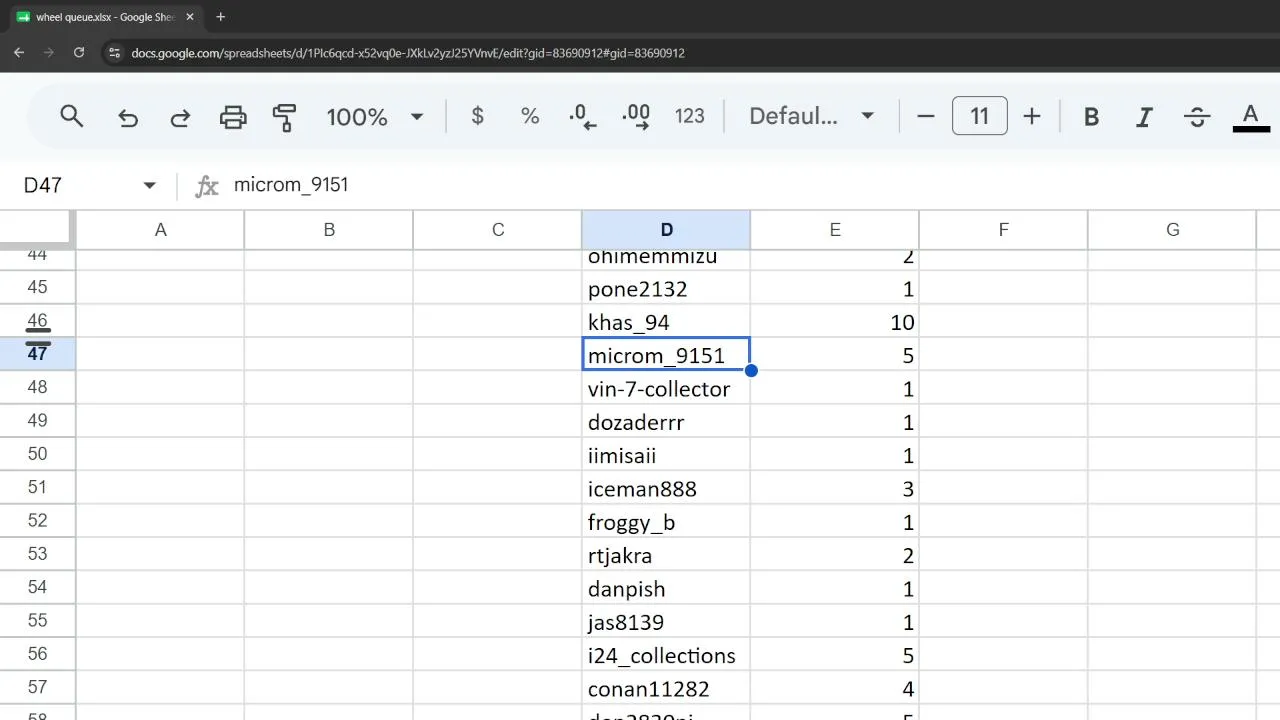Image resolution: width=1280 pixels, height=720 pixels.
Task: Format as percent
Action: click(530, 117)
